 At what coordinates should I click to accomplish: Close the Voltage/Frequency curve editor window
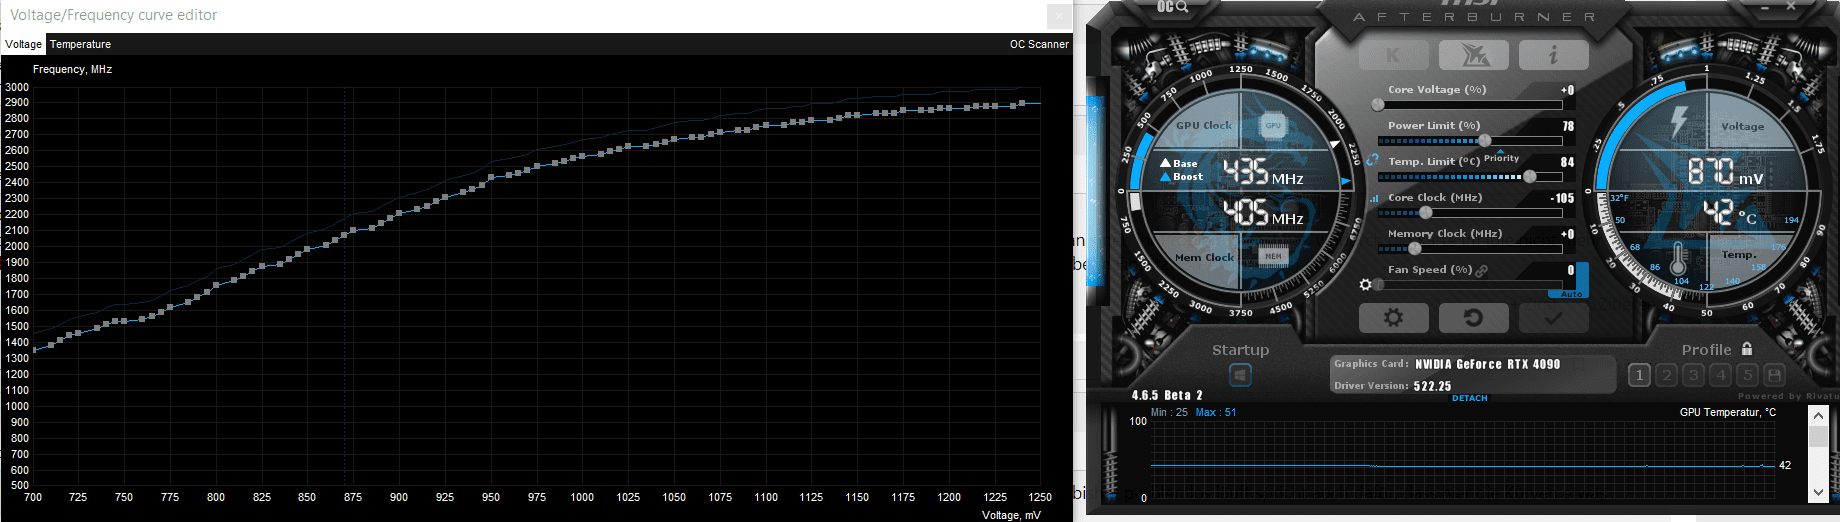pos(1059,15)
